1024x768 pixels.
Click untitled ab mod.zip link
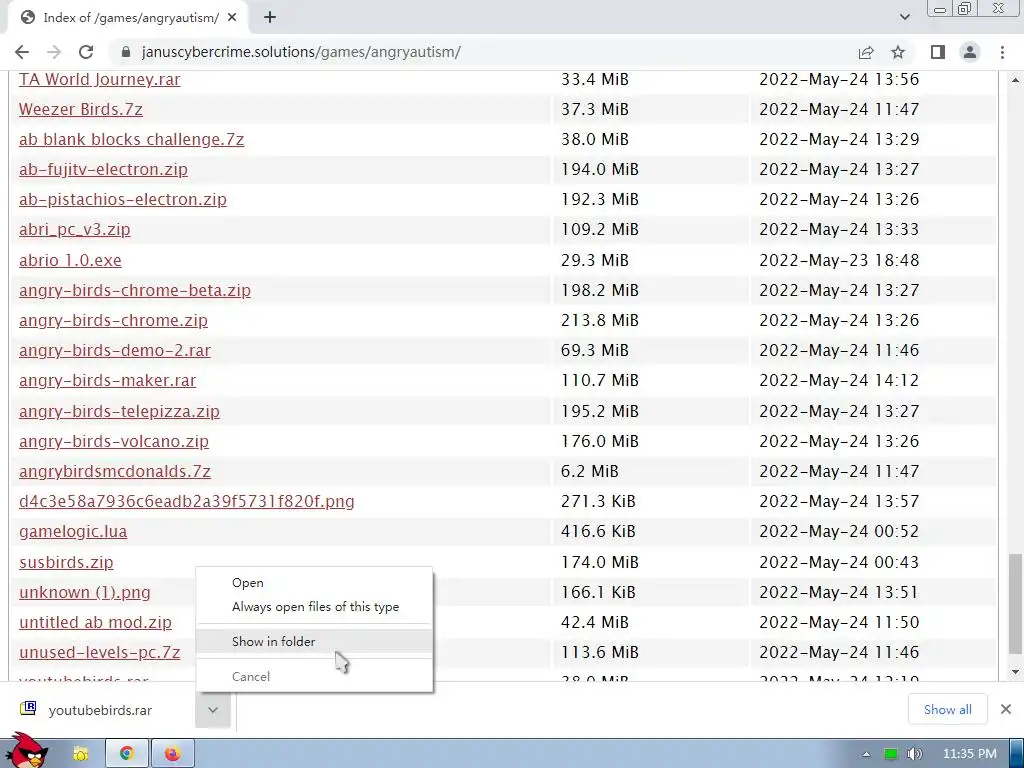[95, 622]
